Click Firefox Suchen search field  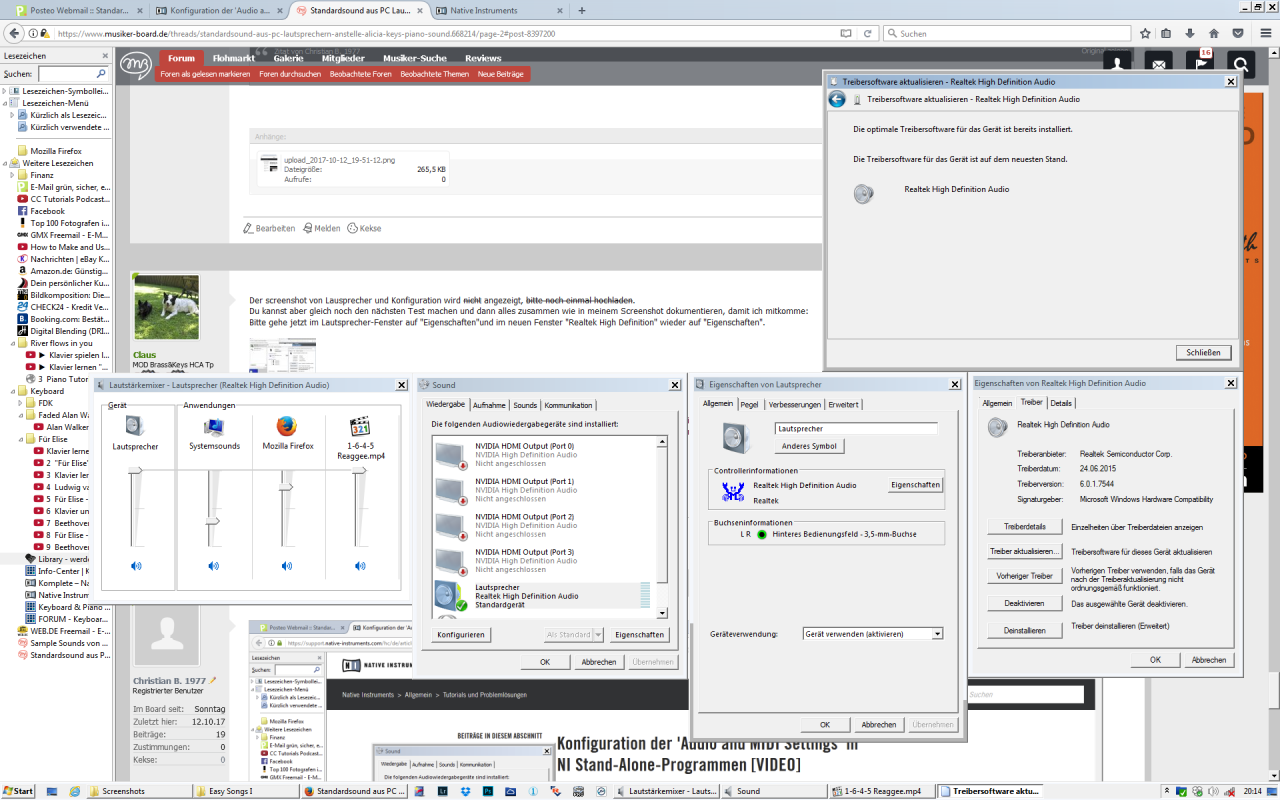click(1006, 33)
